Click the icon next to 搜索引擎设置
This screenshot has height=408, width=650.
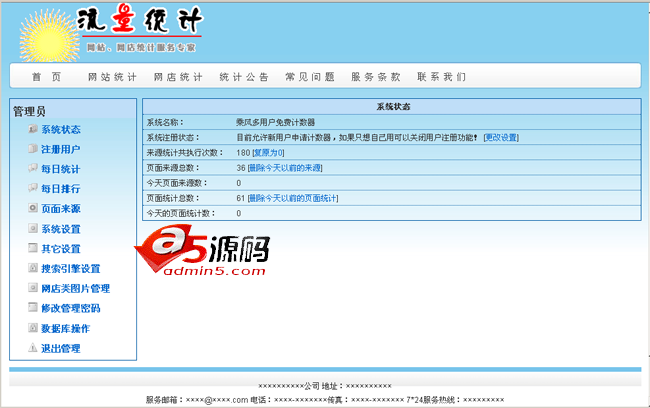[x=33, y=268]
